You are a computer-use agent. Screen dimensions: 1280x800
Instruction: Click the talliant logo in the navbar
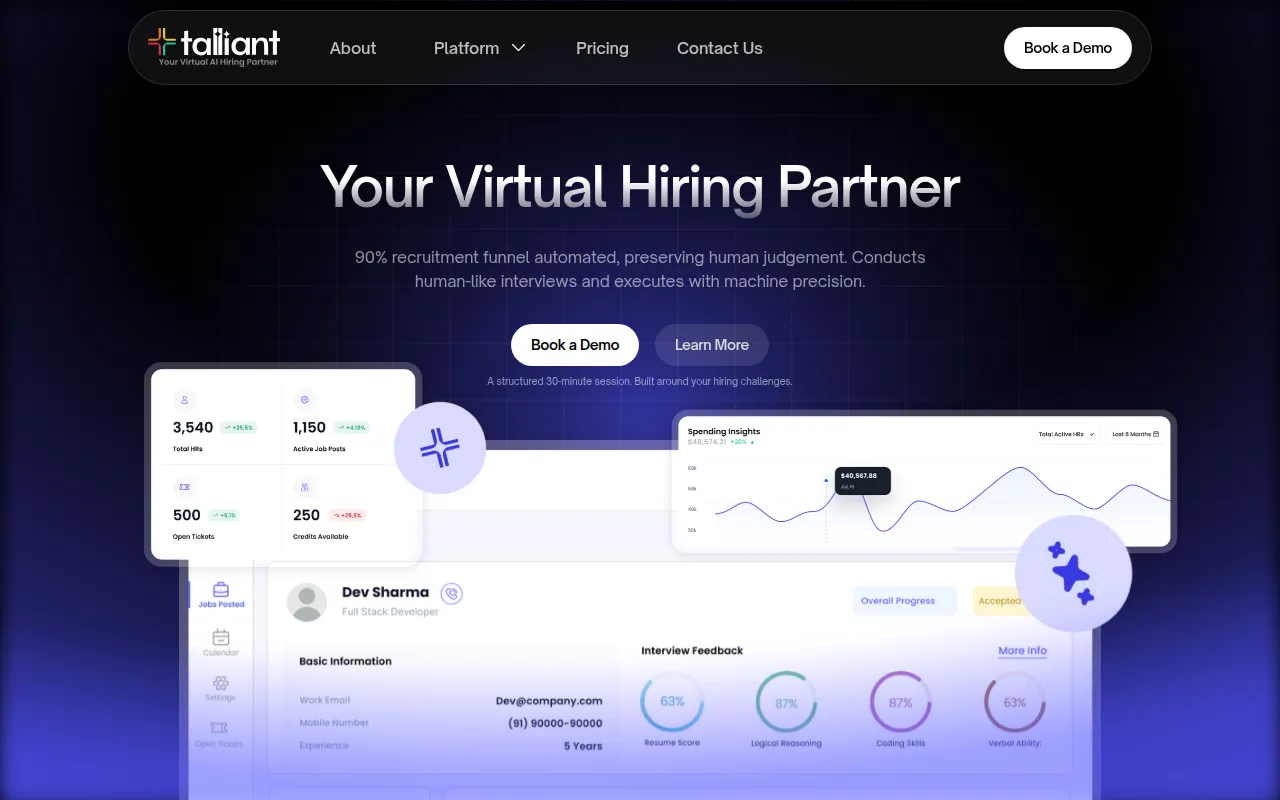click(214, 47)
